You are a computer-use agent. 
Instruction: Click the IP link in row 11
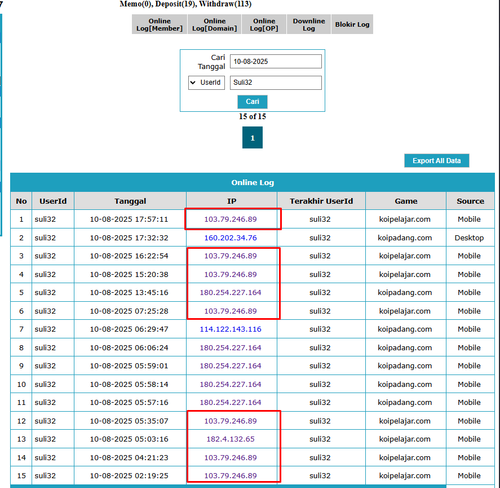point(231,402)
